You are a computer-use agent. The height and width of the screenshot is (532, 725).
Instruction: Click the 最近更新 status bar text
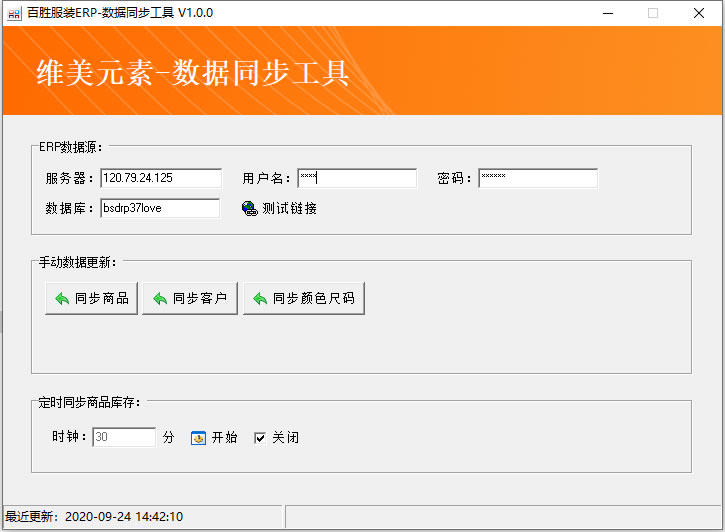point(94,517)
